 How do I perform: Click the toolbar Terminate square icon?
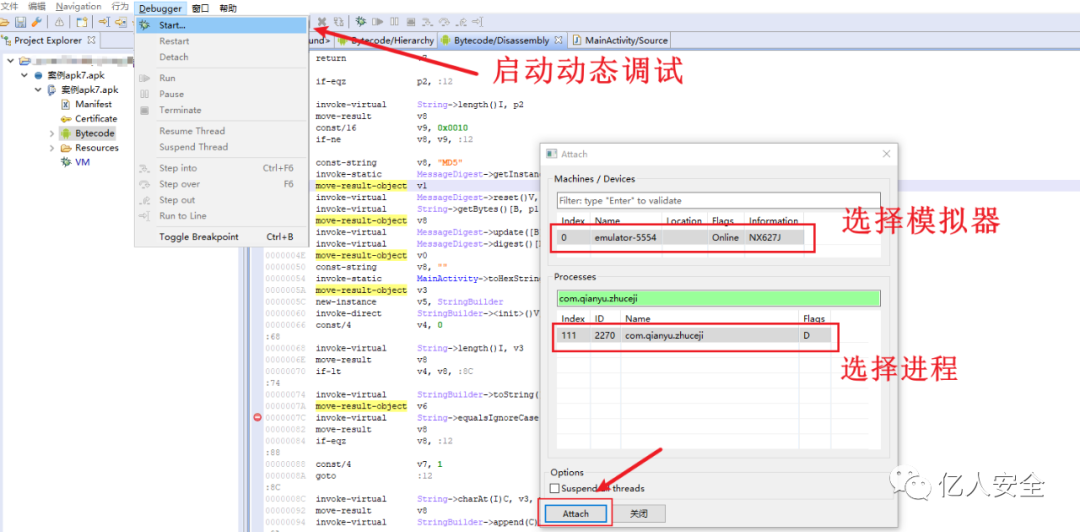tap(411, 21)
